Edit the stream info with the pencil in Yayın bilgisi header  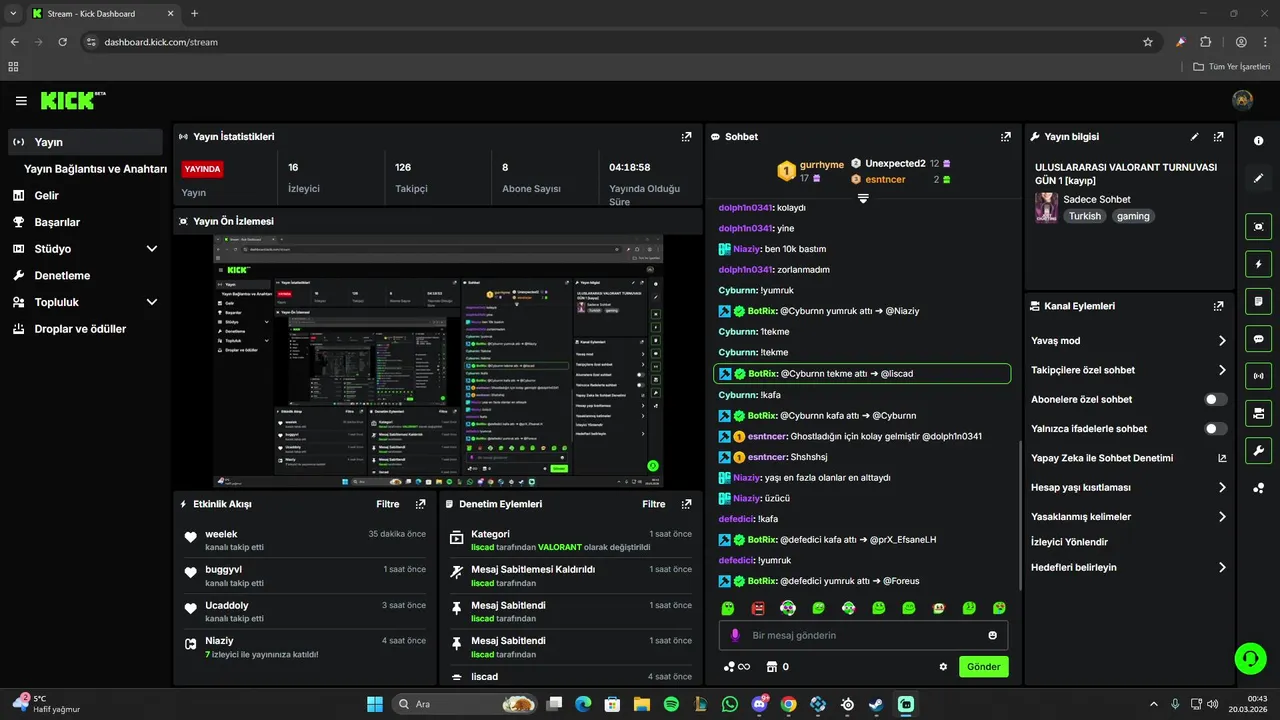pos(1195,137)
